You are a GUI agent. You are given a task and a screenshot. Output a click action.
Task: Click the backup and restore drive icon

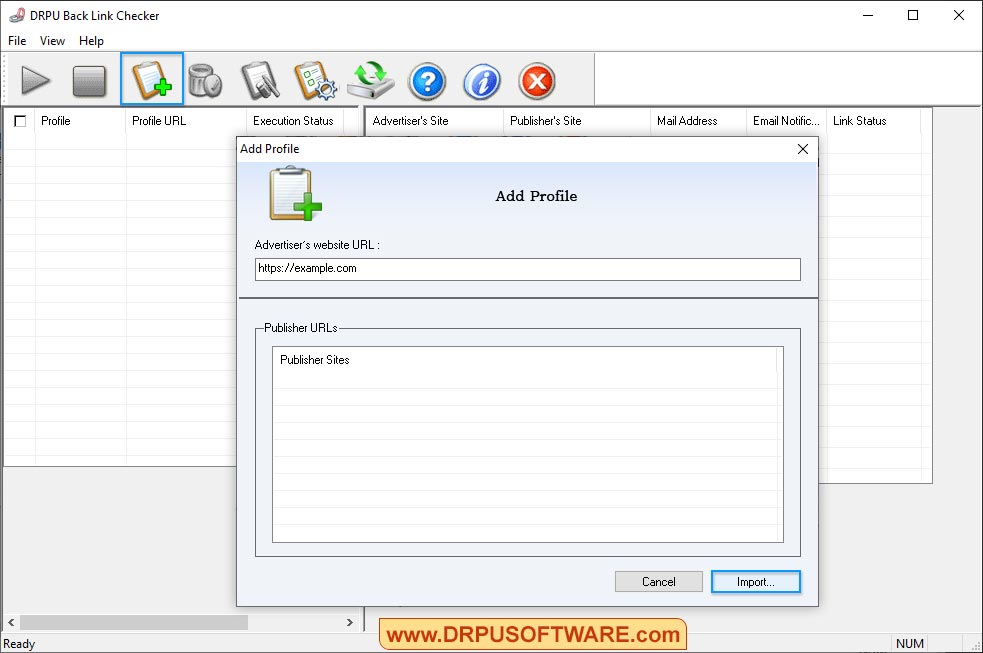[x=371, y=81]
